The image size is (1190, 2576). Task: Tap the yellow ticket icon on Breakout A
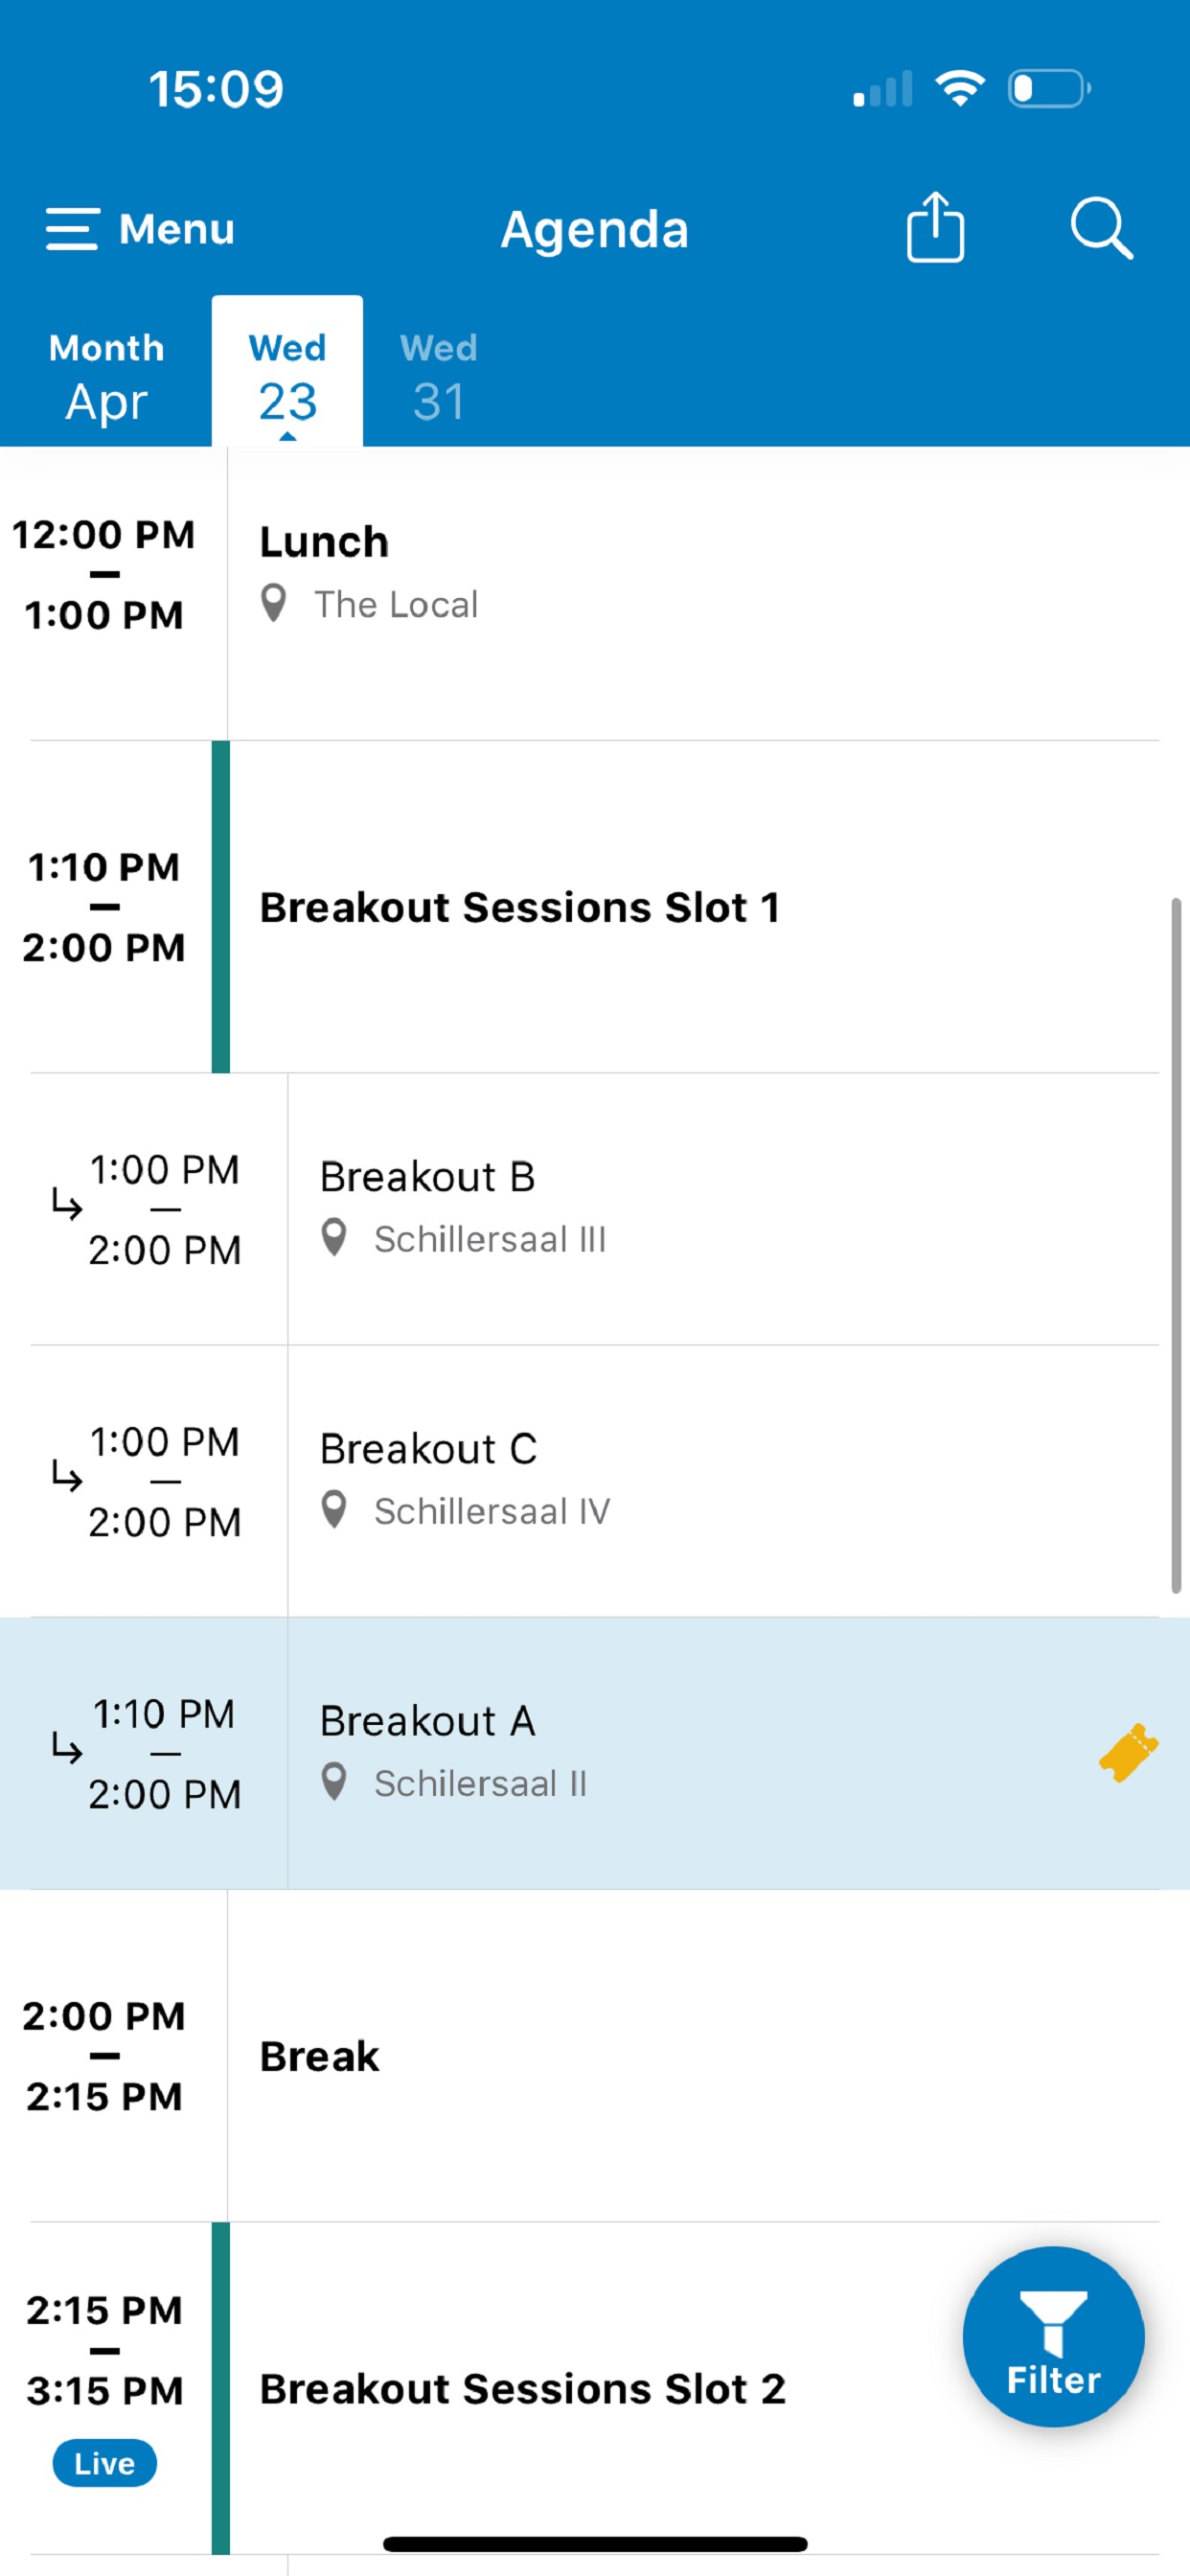pos(1128,1752)
